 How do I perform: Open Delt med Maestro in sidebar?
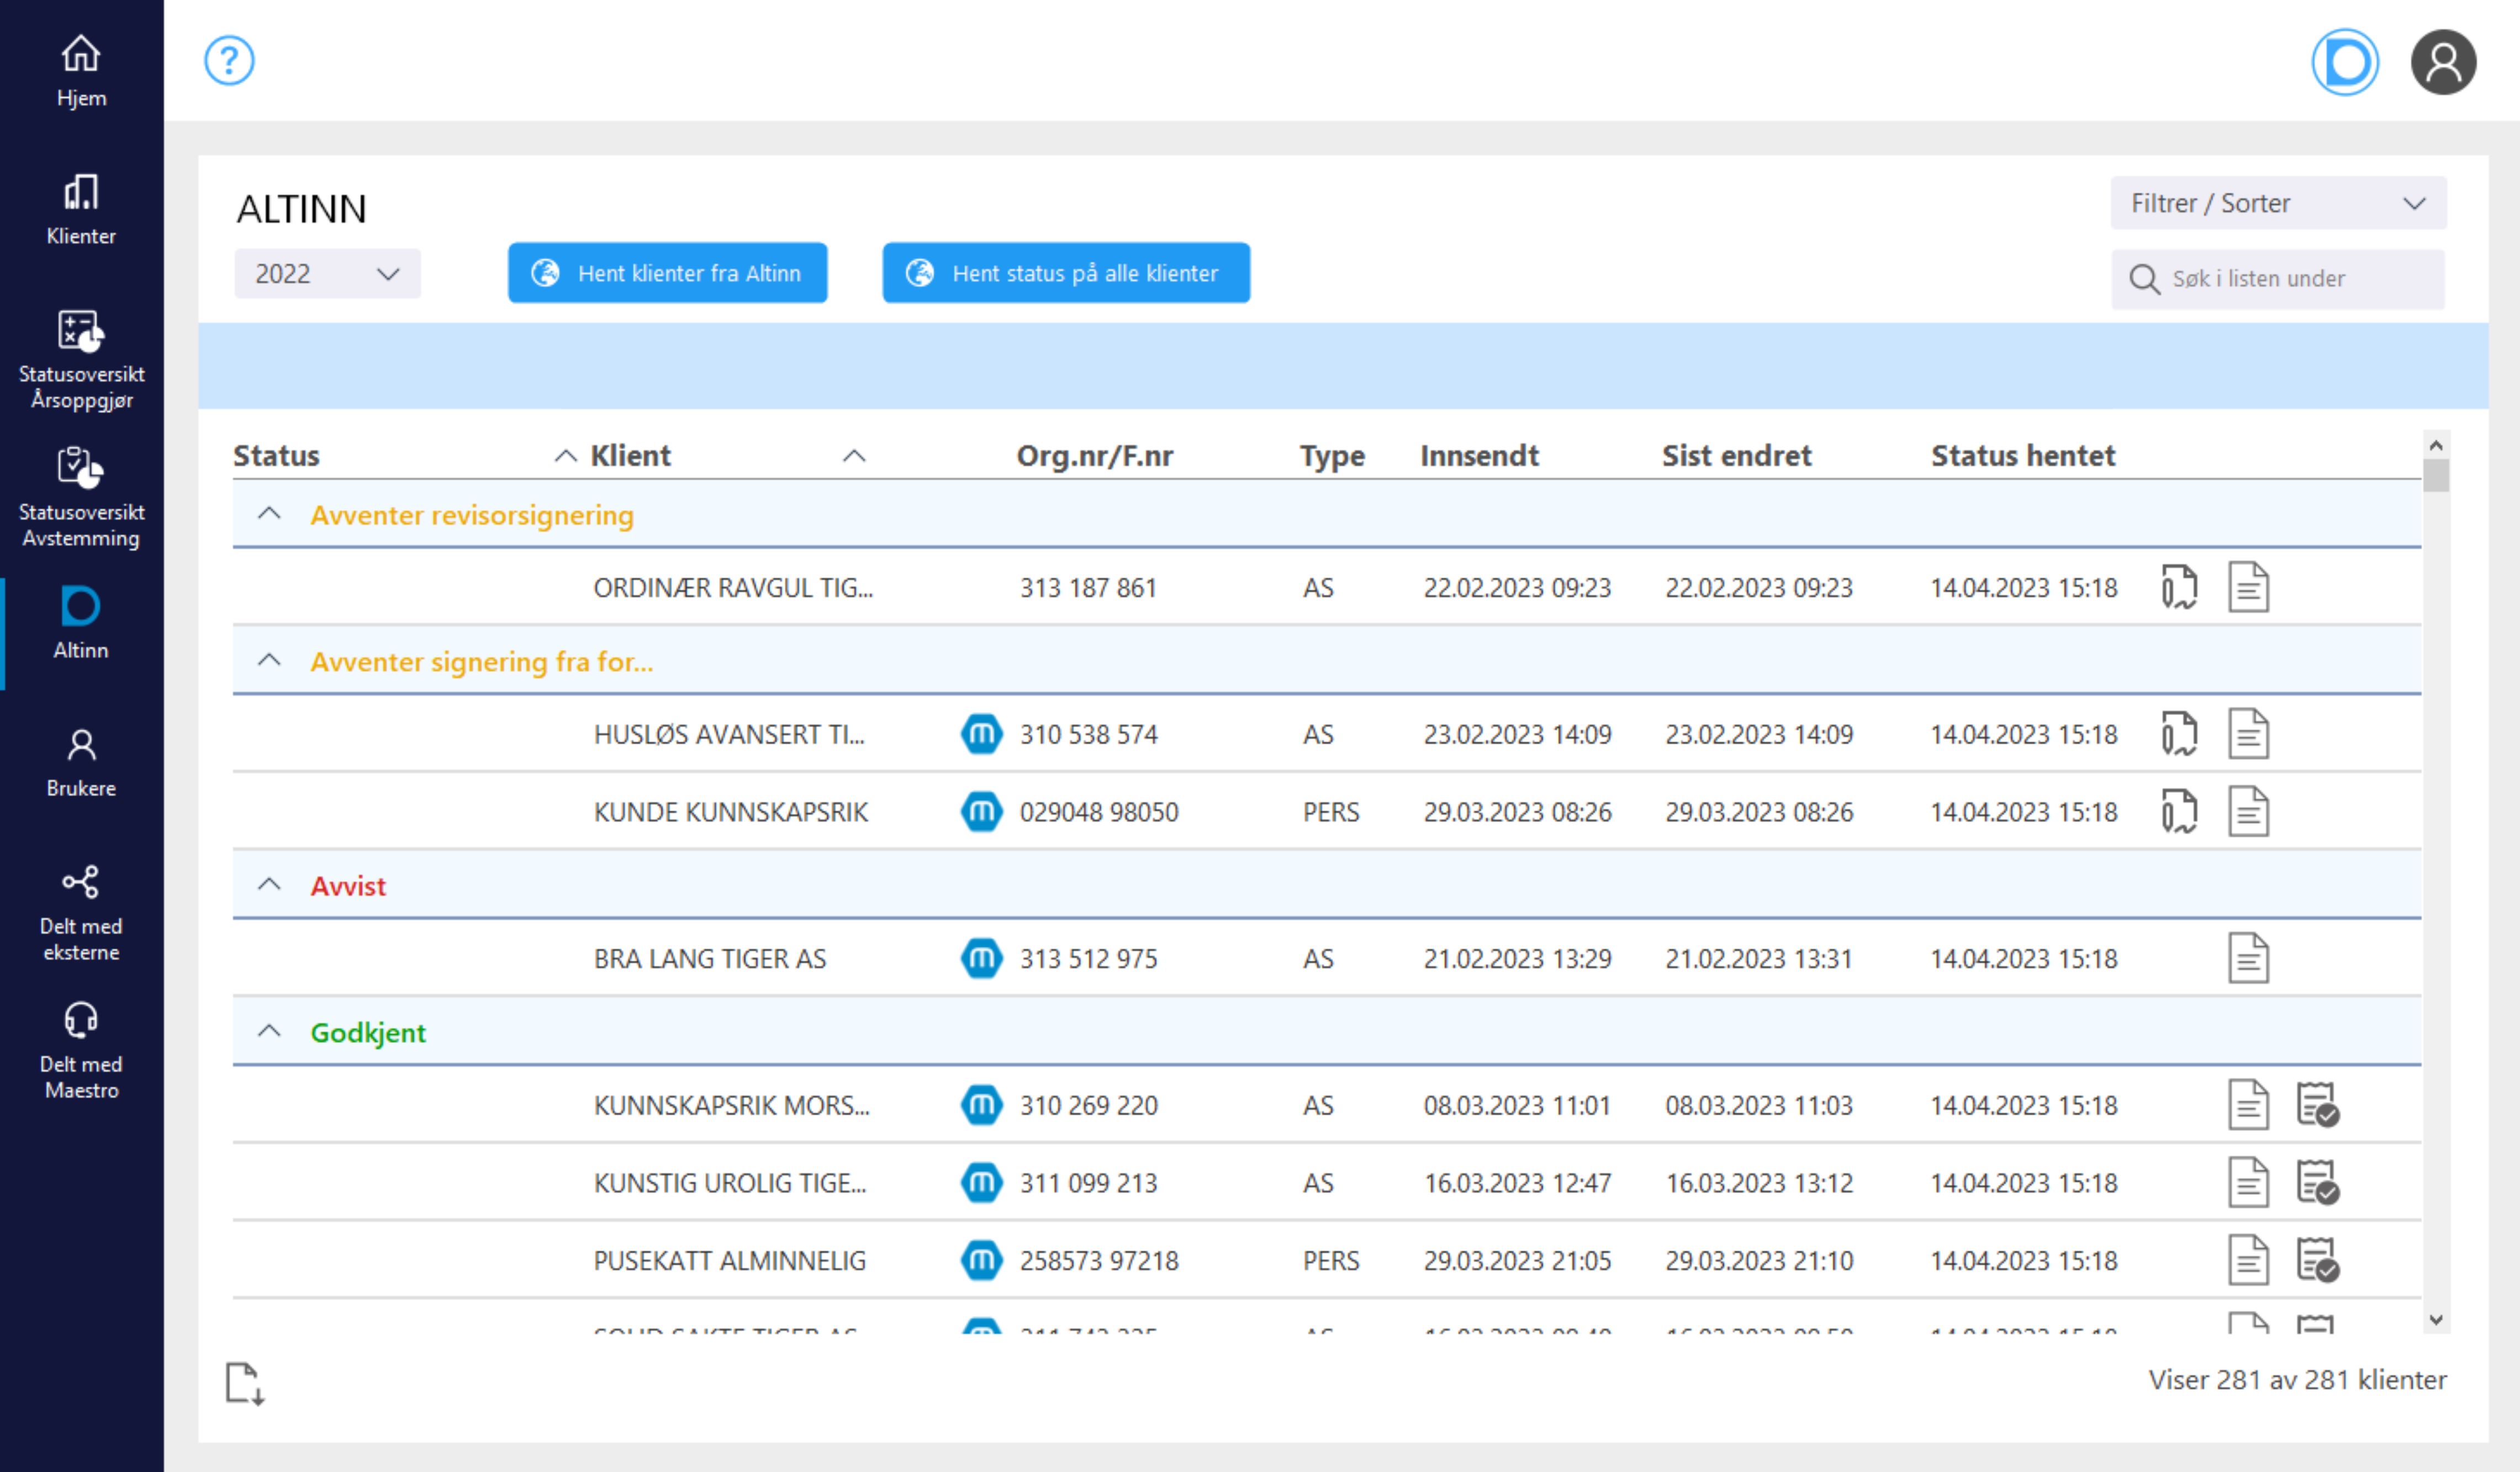tap(81, 1050)
